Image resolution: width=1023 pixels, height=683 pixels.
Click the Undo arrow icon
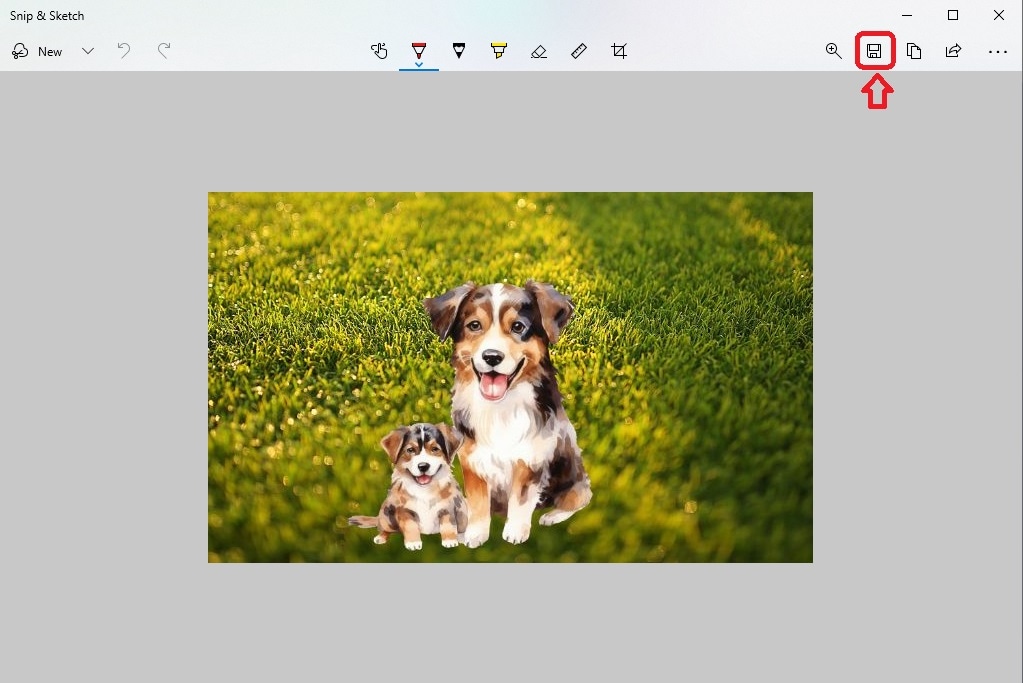(123, 50)
